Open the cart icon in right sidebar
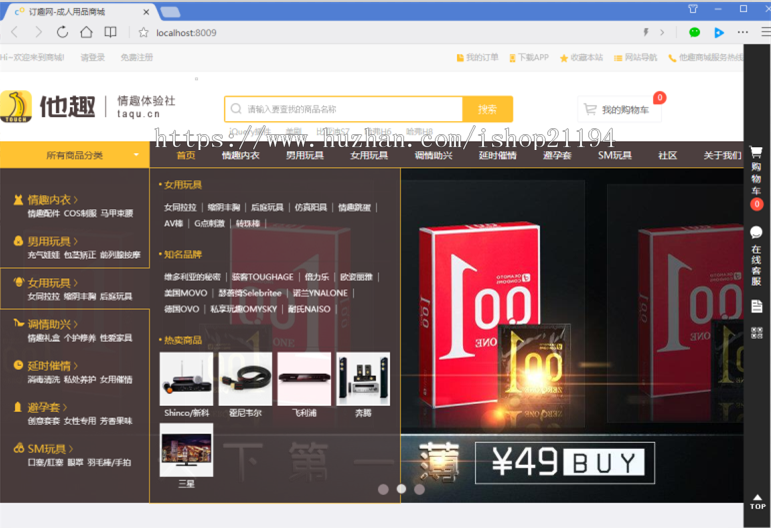The height and width of the screenshot is (528, 771). tap(756, 151)
